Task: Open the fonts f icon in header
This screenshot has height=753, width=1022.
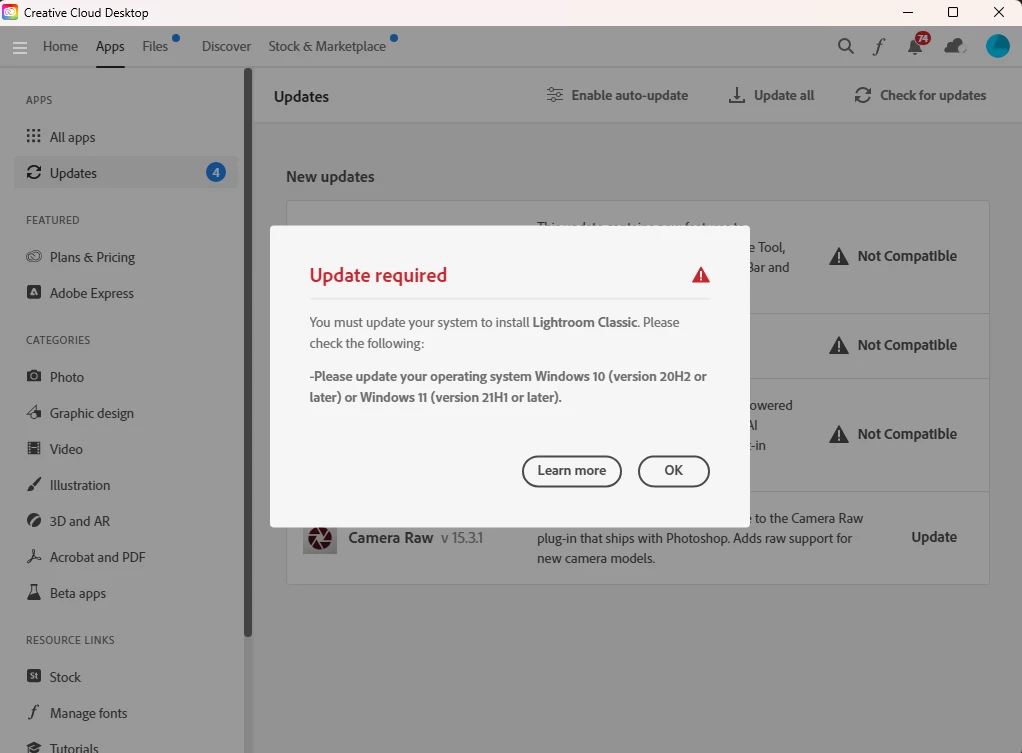Action: point(879,46)
